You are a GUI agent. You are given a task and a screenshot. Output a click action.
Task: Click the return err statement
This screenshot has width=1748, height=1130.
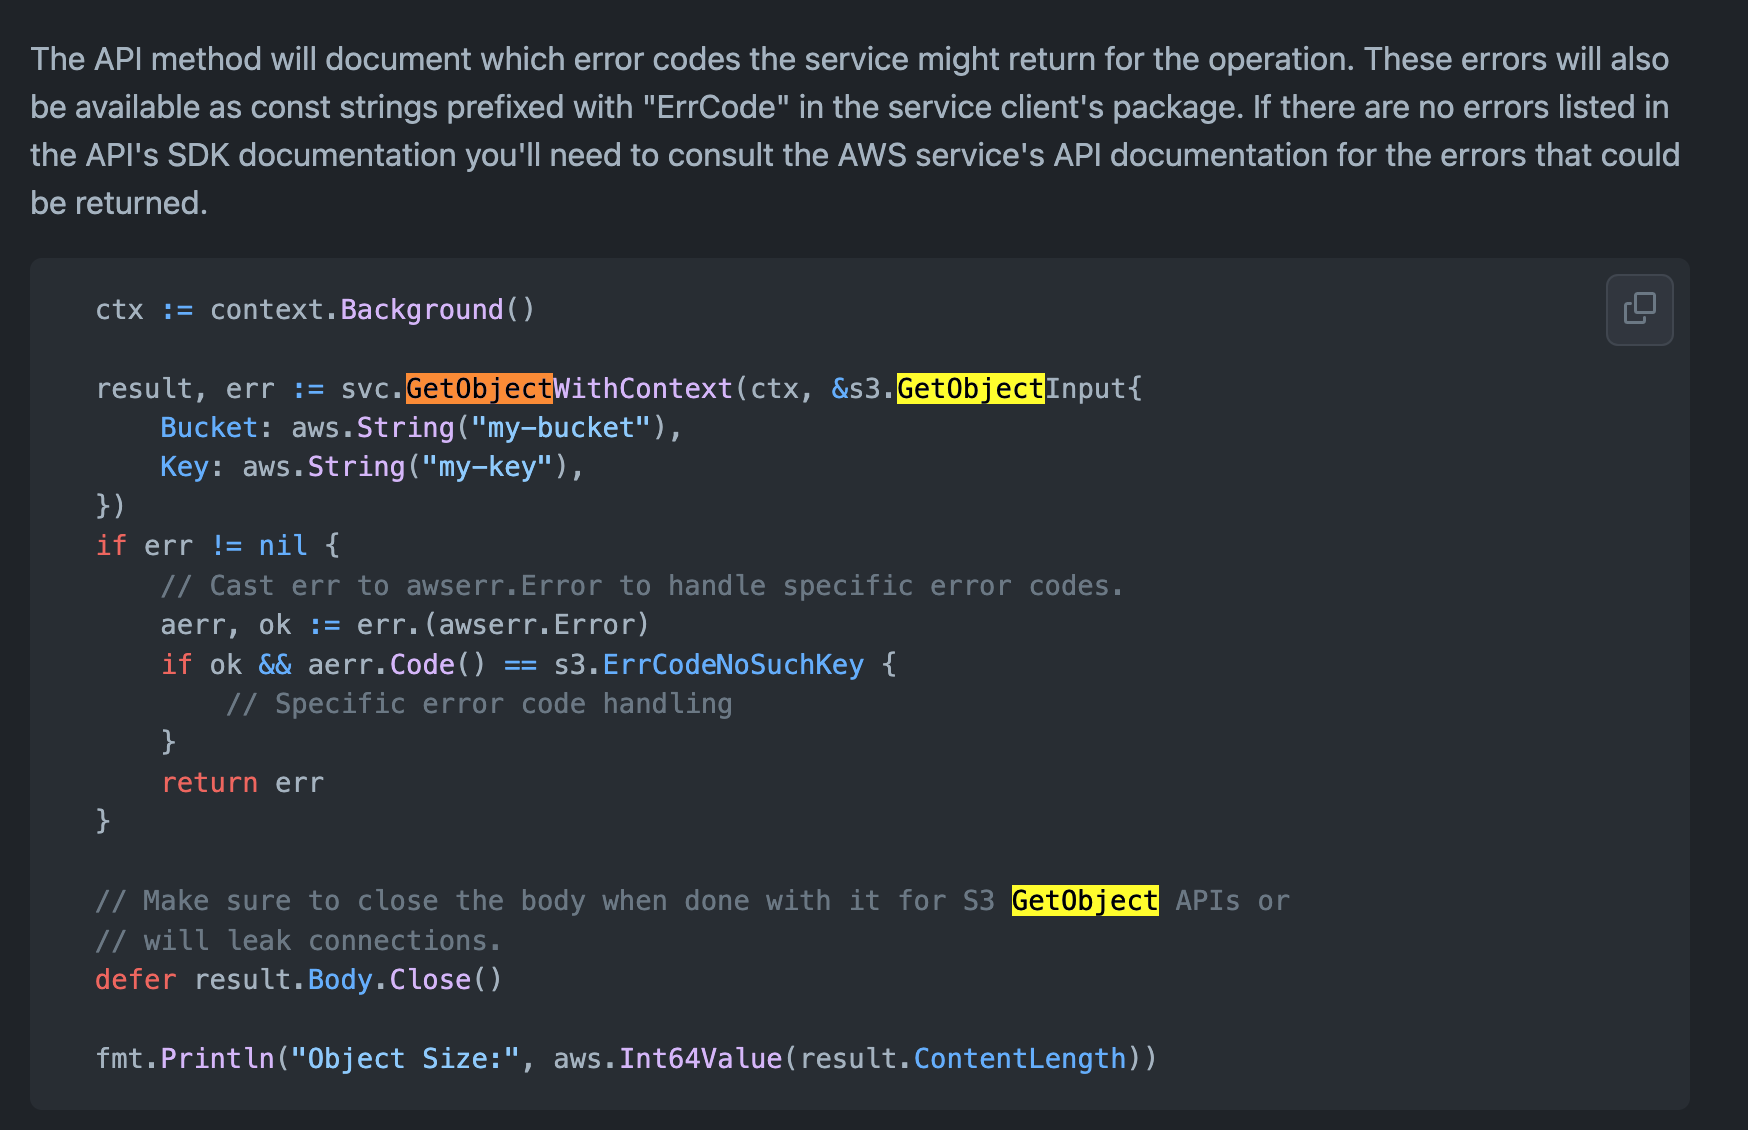[243, 782]
